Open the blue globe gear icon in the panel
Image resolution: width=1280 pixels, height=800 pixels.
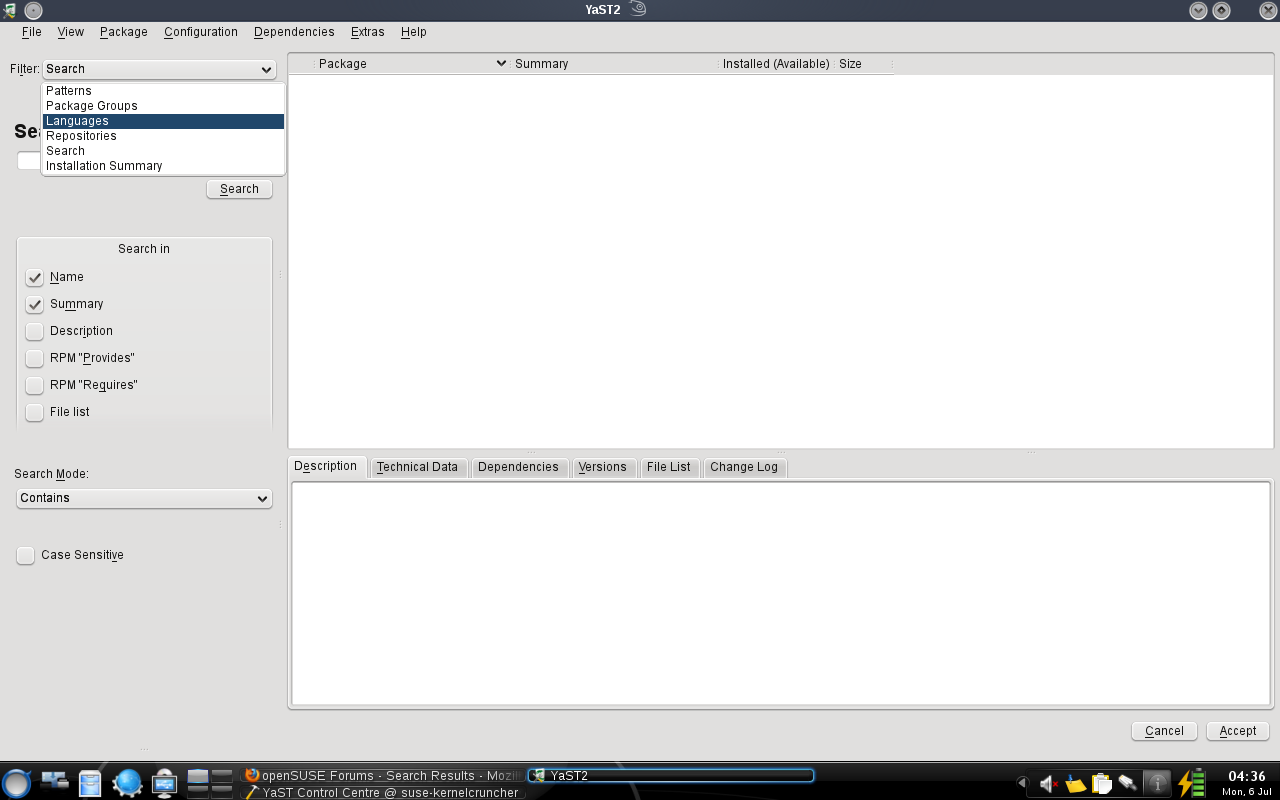pos(128,782)
